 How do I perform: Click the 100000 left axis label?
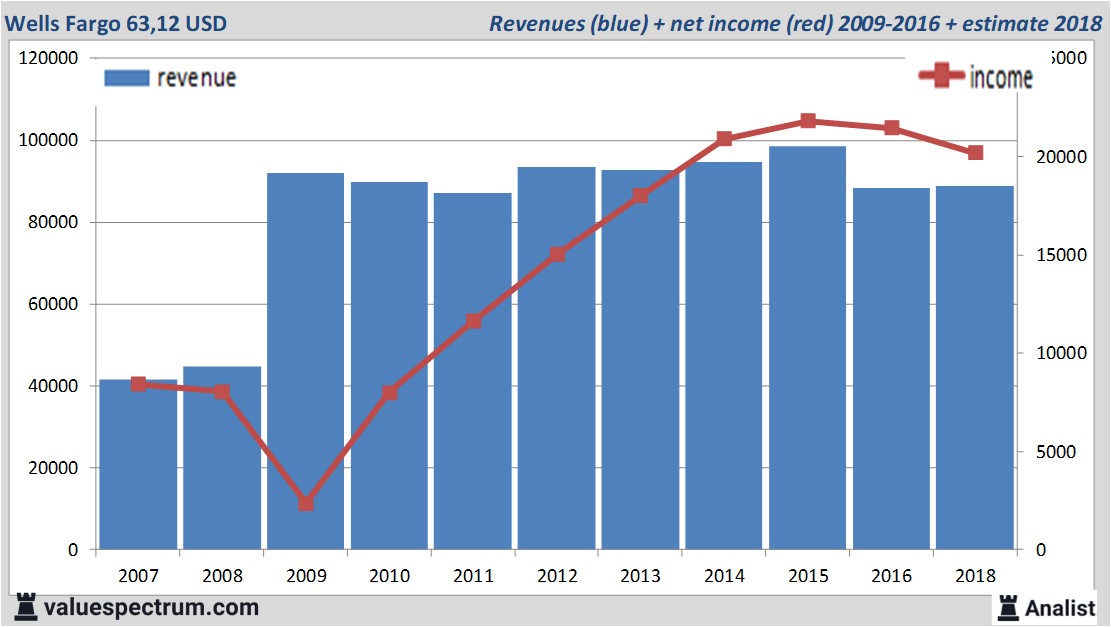point(49,141)
